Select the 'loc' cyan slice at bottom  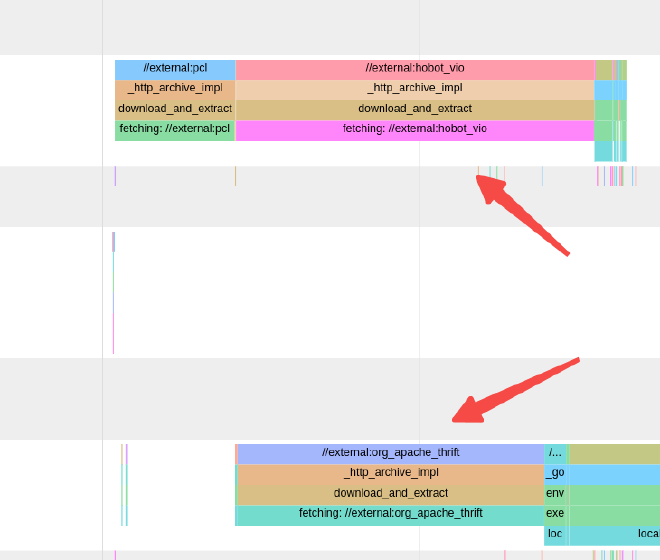pos(555,535)
